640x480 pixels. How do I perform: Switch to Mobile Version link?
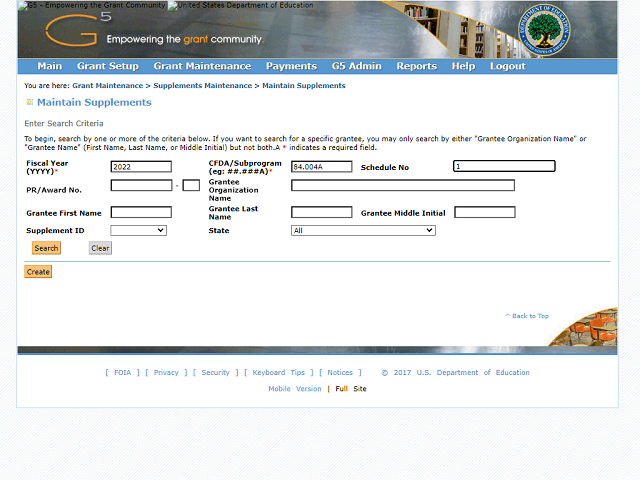[295, 389]
